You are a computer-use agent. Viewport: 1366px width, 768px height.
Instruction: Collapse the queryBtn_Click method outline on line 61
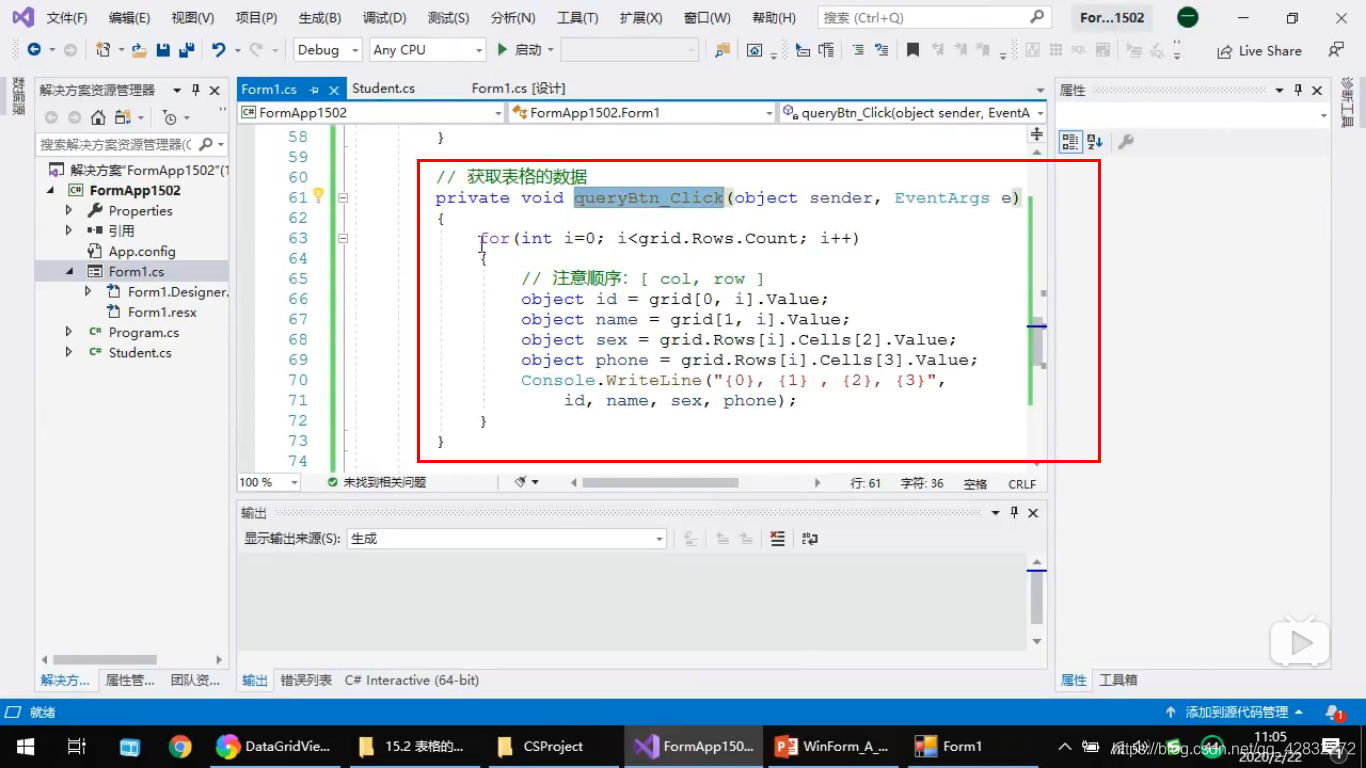(x=343, y=198)
